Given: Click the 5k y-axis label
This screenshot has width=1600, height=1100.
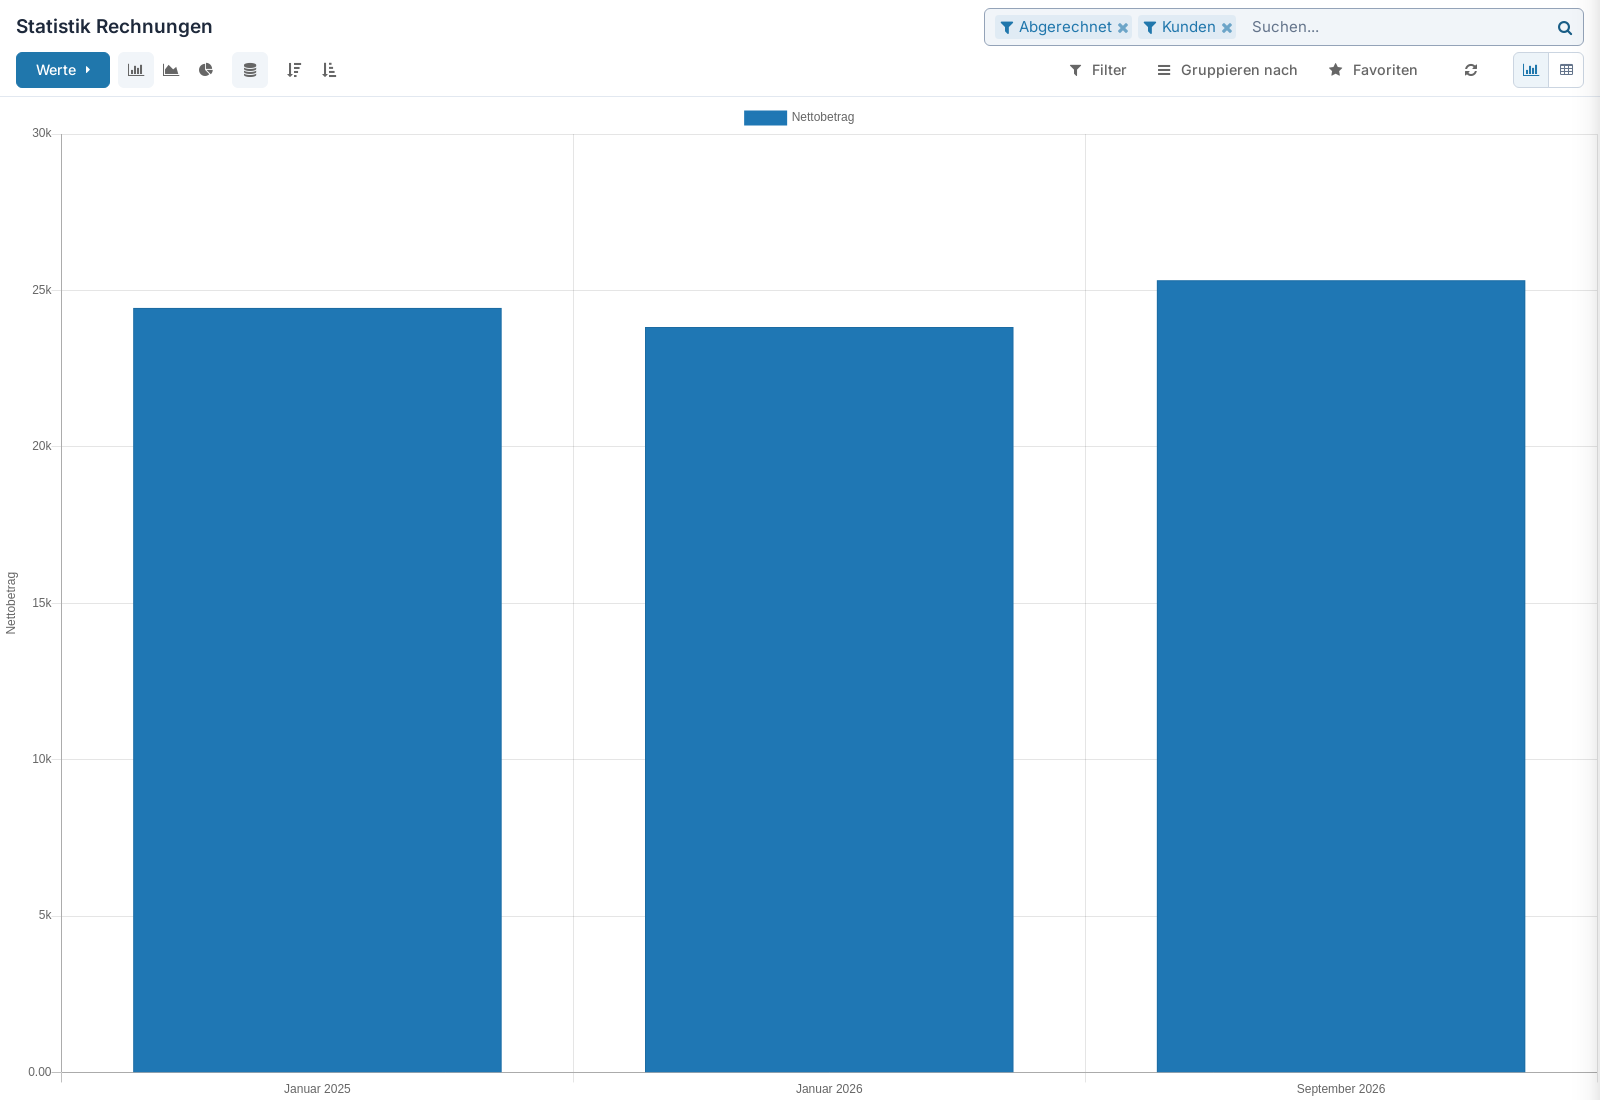Looking at the screenshot, I should 45,915.
